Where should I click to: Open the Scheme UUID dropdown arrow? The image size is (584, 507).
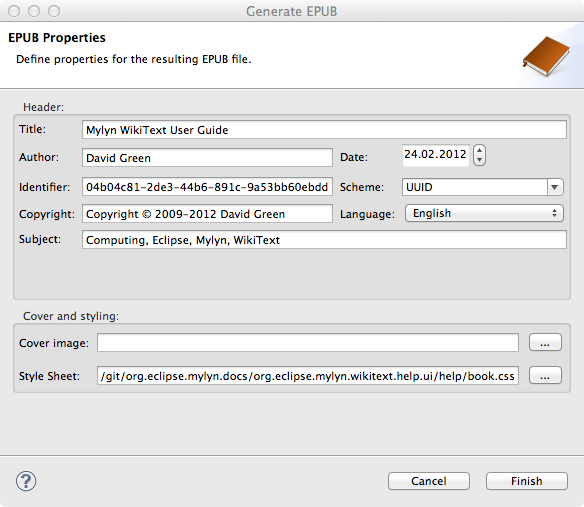click(x=555, y=187)
